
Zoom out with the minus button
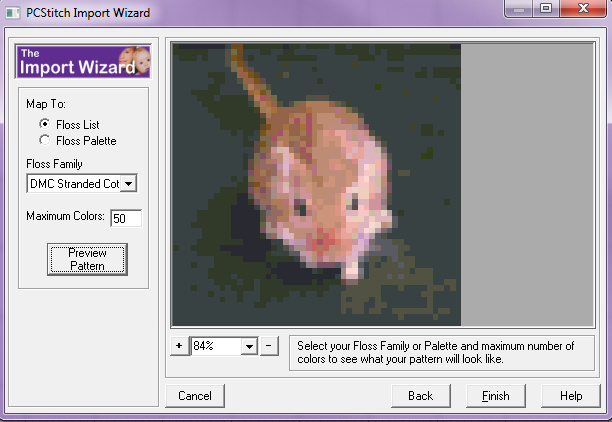[269, 345]
